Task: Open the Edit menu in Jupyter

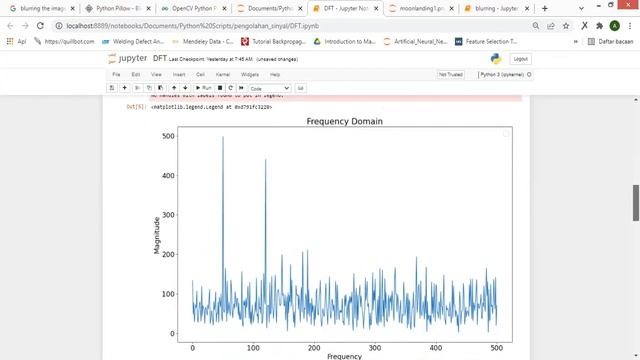Action: (x=136, y=75)
